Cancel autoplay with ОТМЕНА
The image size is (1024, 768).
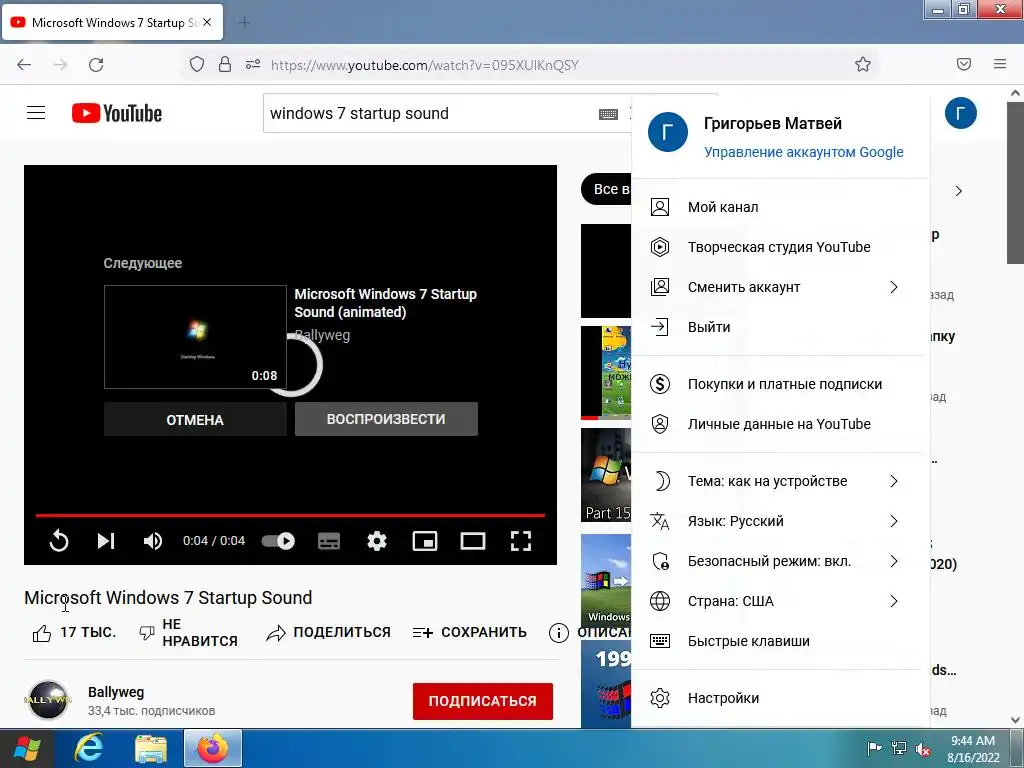click(195, 419)
